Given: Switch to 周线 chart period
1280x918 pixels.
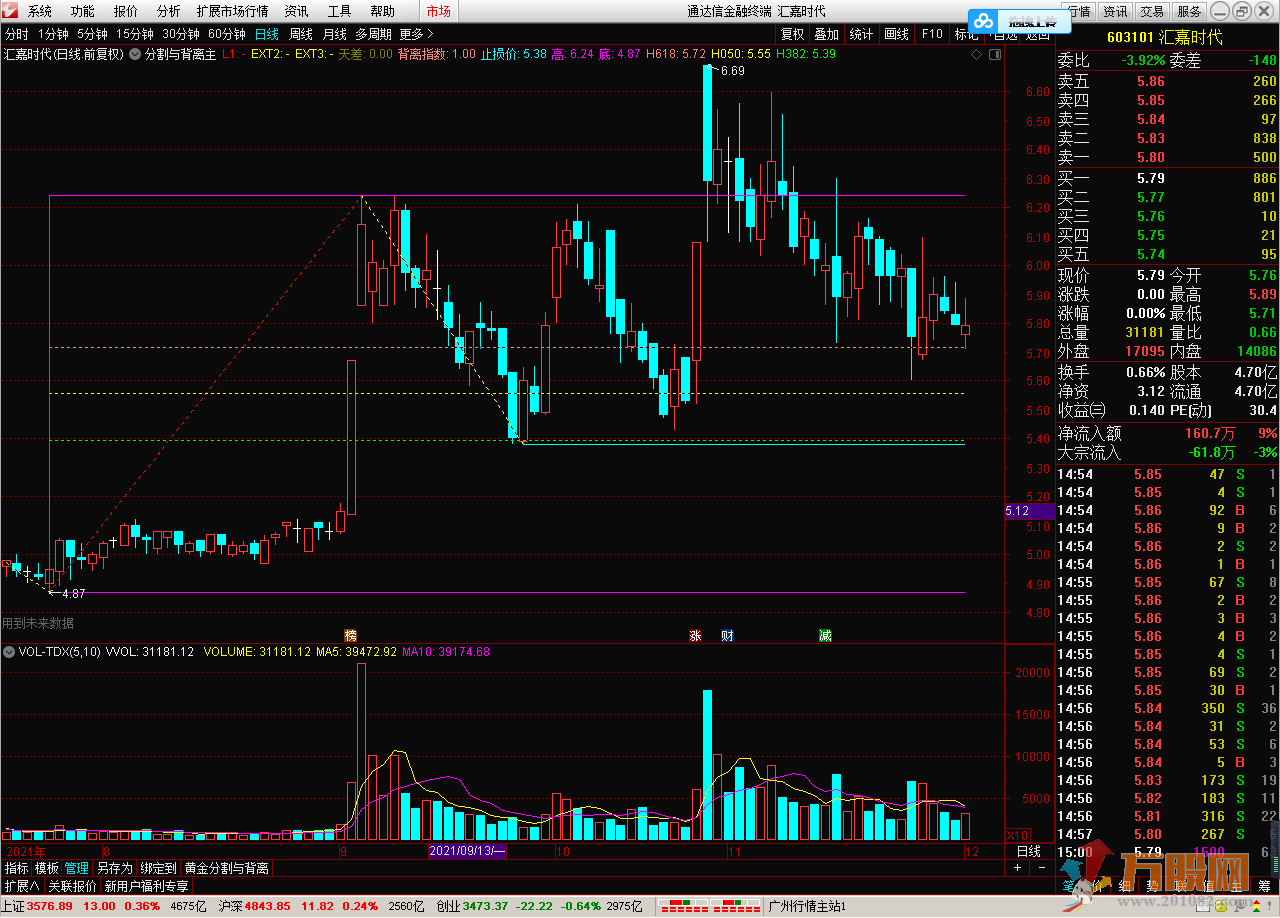Looking at the screenshot, I should pos(301,34).
